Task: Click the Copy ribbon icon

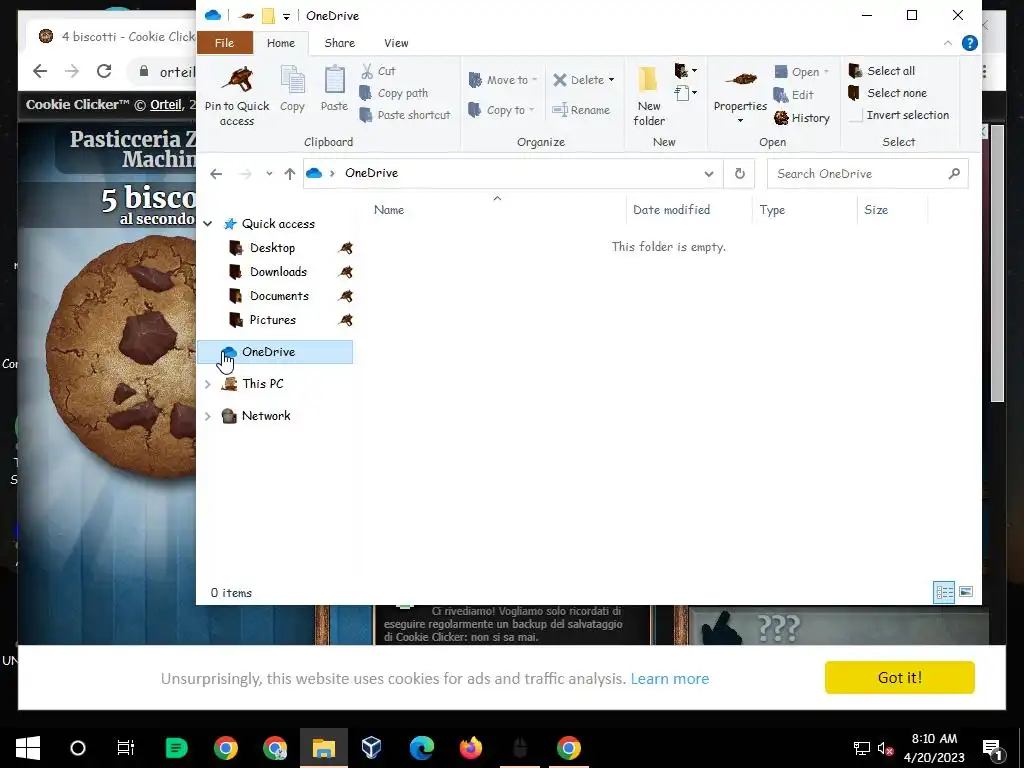Action: pos(292,81)
